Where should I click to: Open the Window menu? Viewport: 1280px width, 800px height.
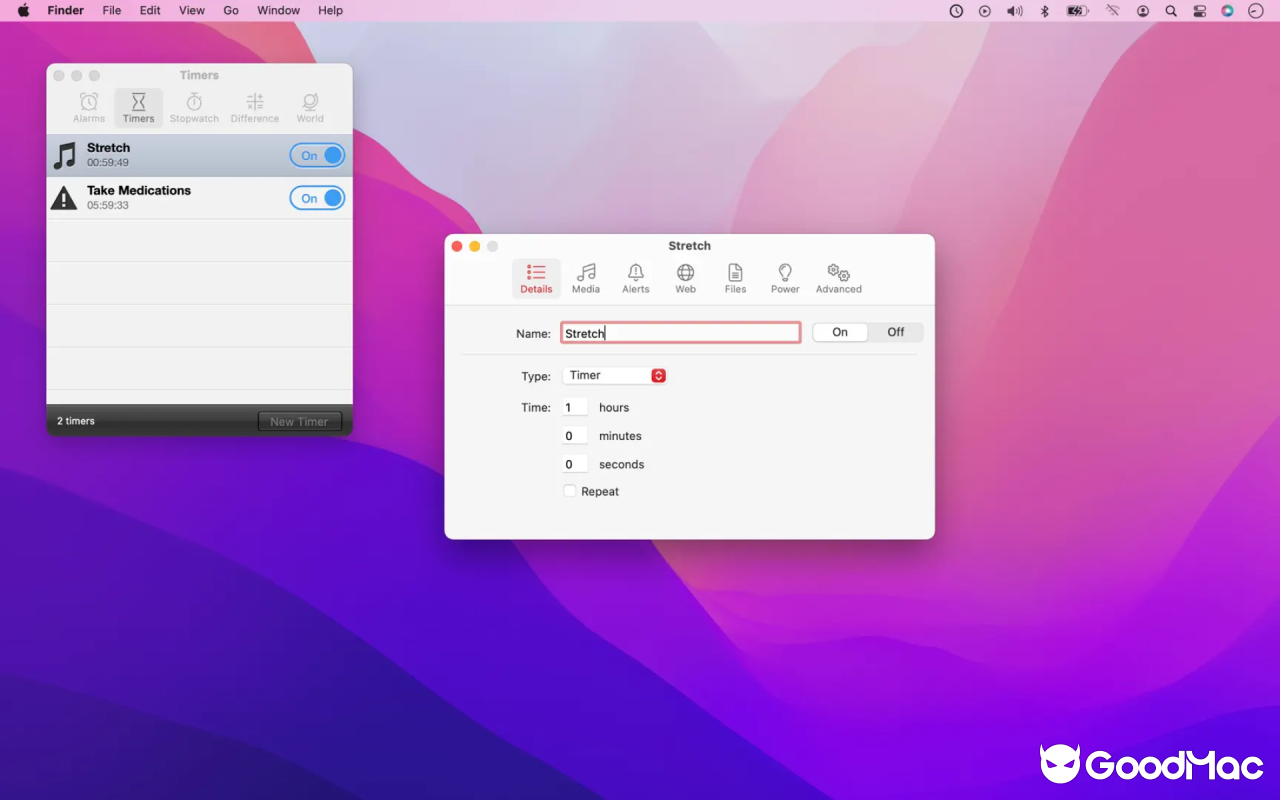[278, 10]
